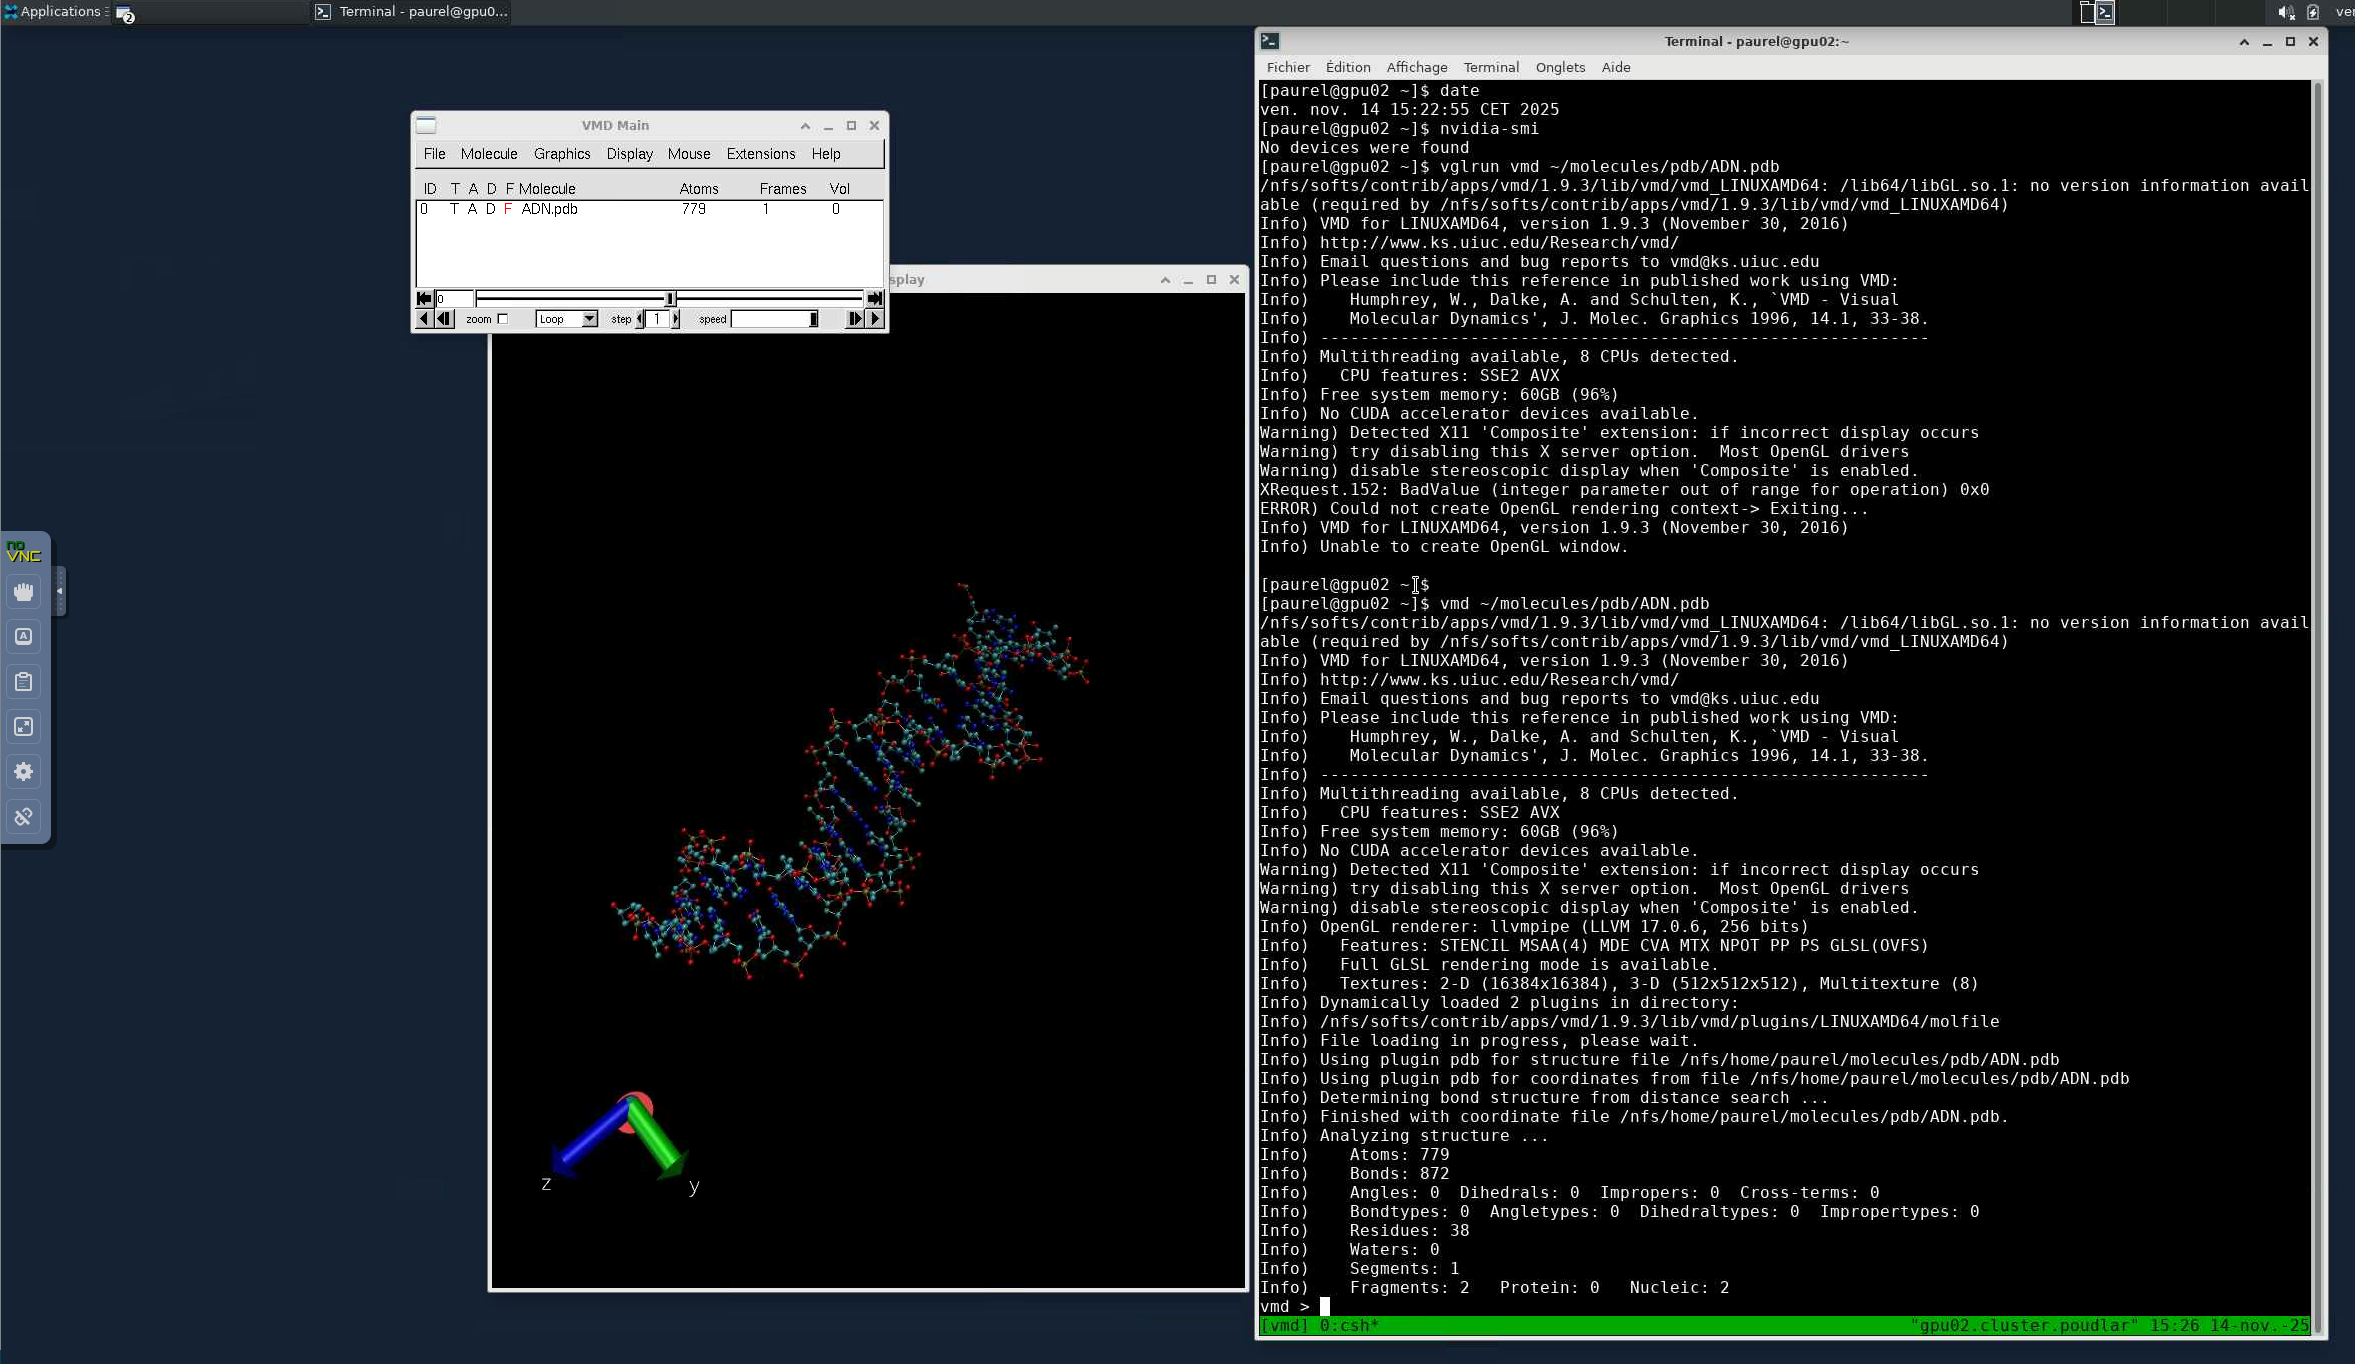Enable the zoom checkbox in VMD Main

click(x=503, y=319)
